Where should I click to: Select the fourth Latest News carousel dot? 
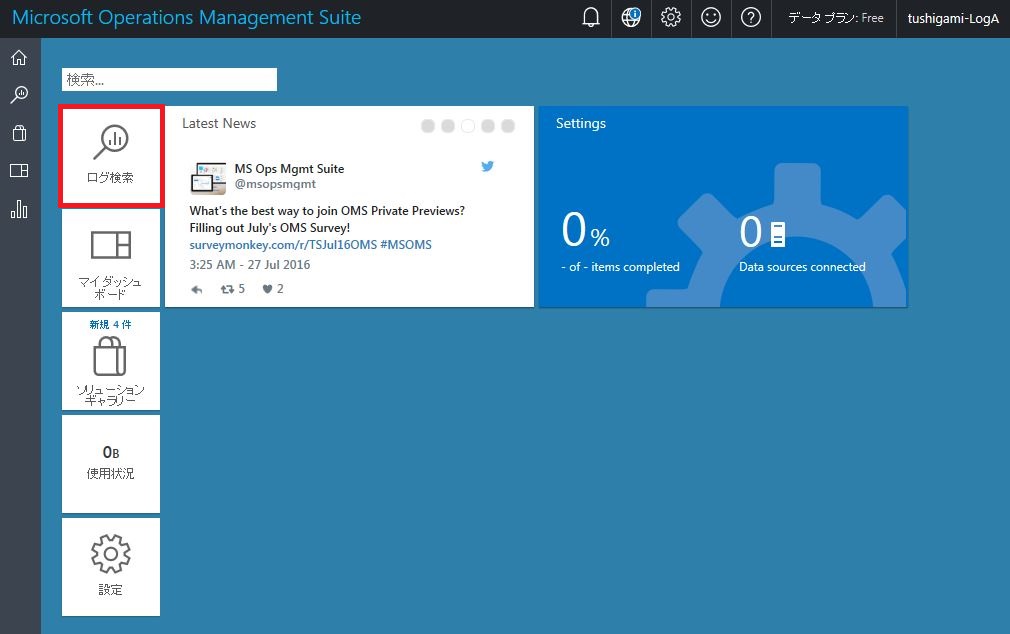[x=488, y=126]
